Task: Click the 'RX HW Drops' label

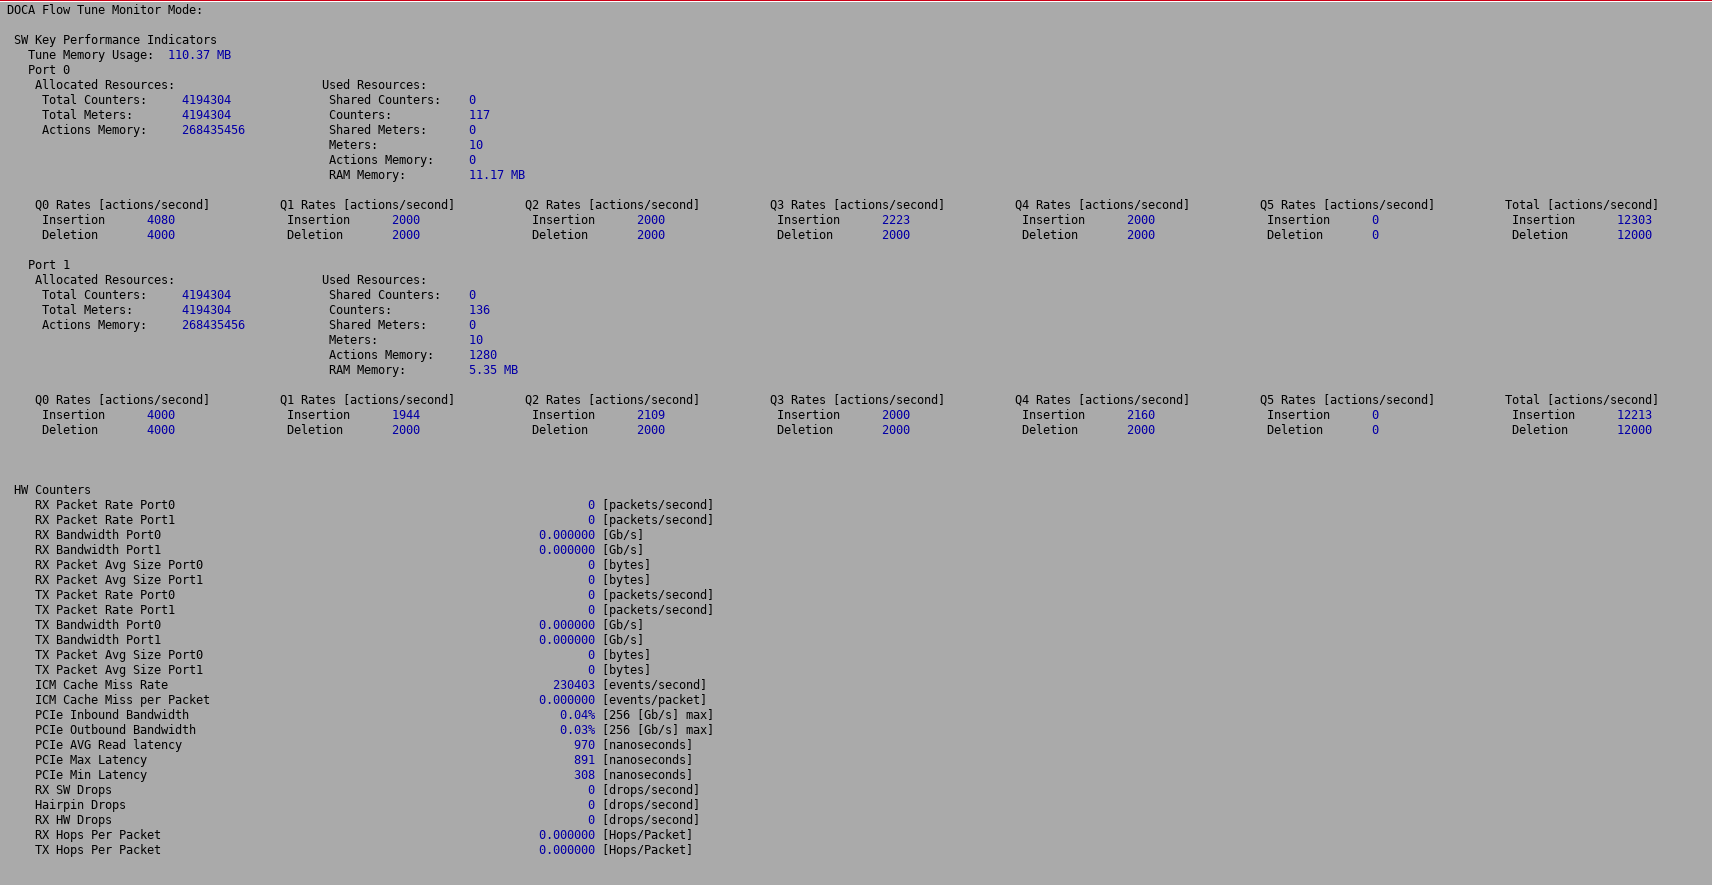Action: coord(73,820)
